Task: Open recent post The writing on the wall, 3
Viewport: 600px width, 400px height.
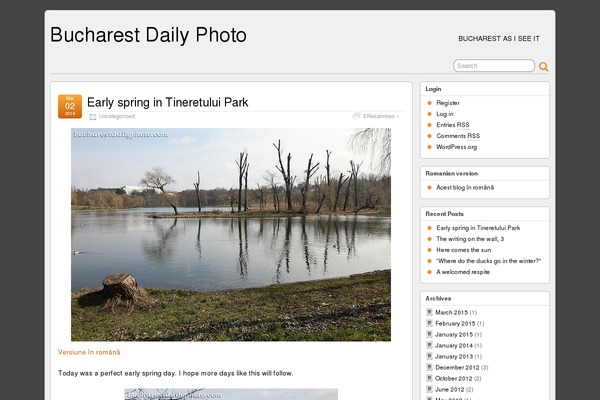Action: (x=470, y=239)
